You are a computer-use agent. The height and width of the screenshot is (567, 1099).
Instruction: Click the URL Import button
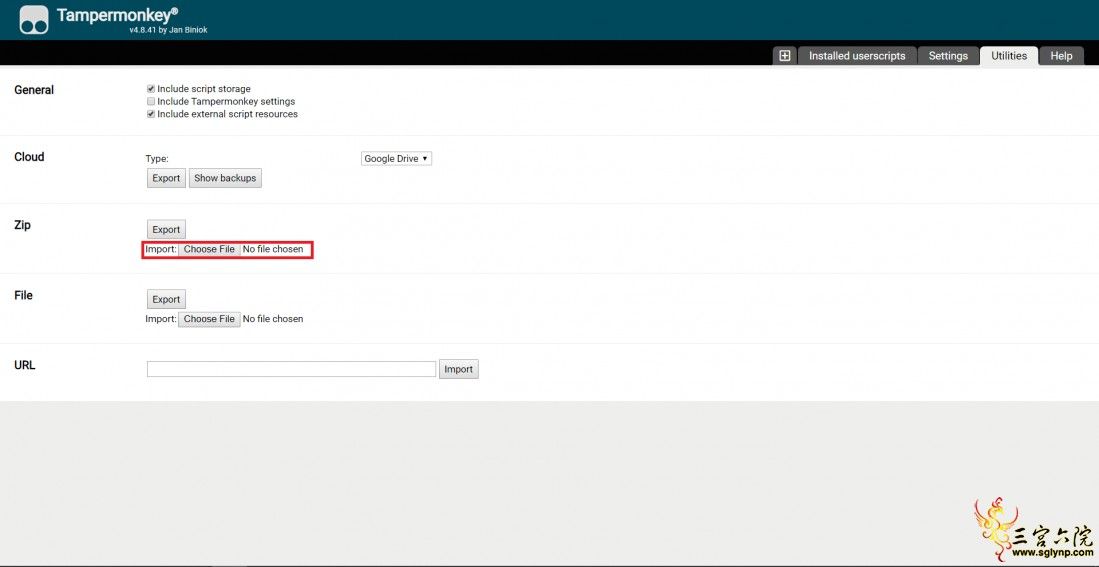click(459, 369)
